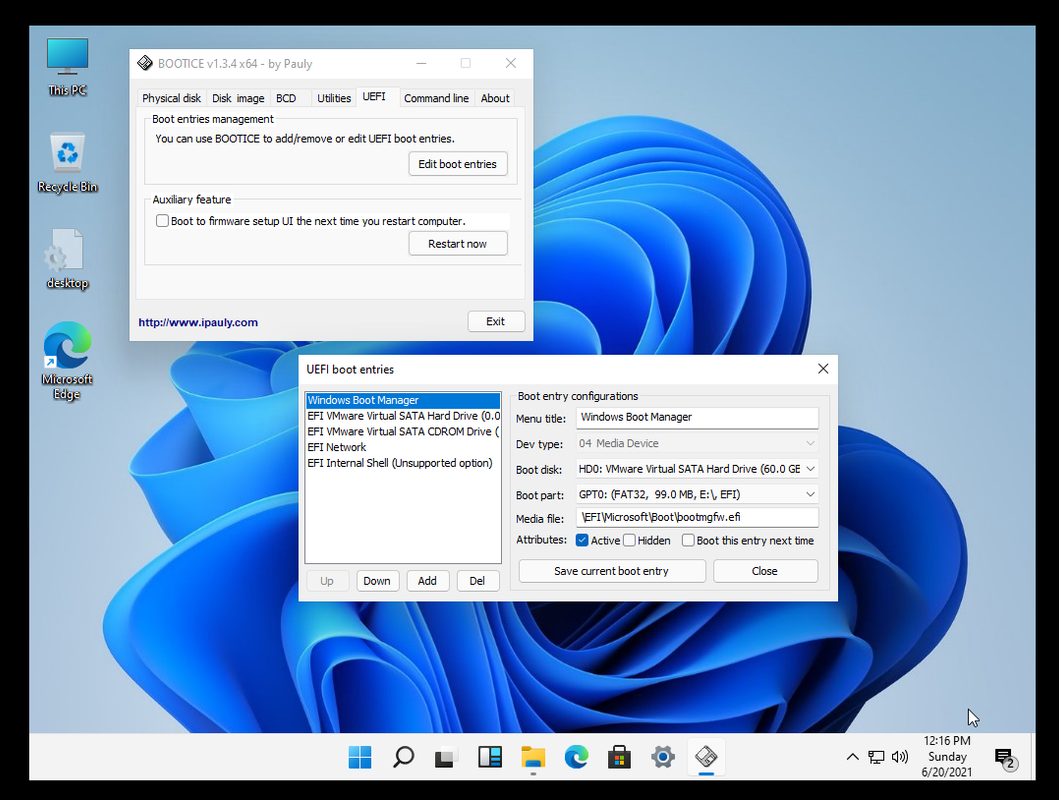The image size is (1059, 800).
Task: Select EFI Internal Shell entry
Action: [403, 463]
